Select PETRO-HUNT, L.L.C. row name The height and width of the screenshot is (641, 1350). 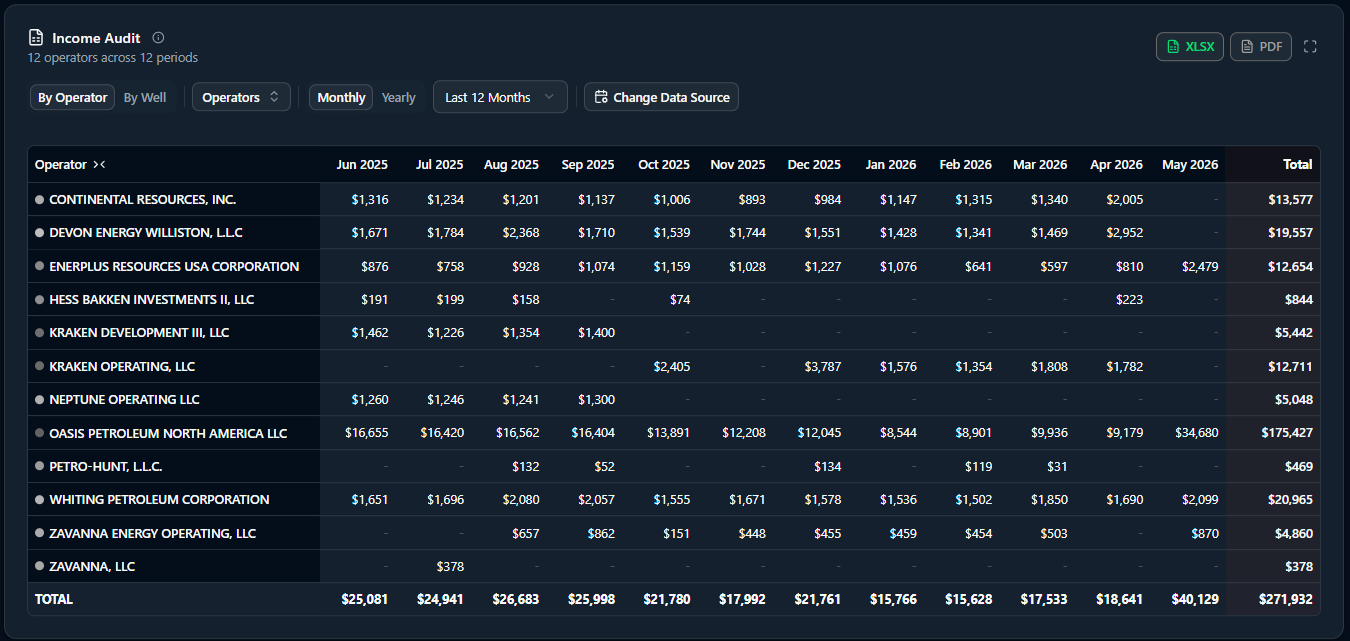(x=106, y=466)
